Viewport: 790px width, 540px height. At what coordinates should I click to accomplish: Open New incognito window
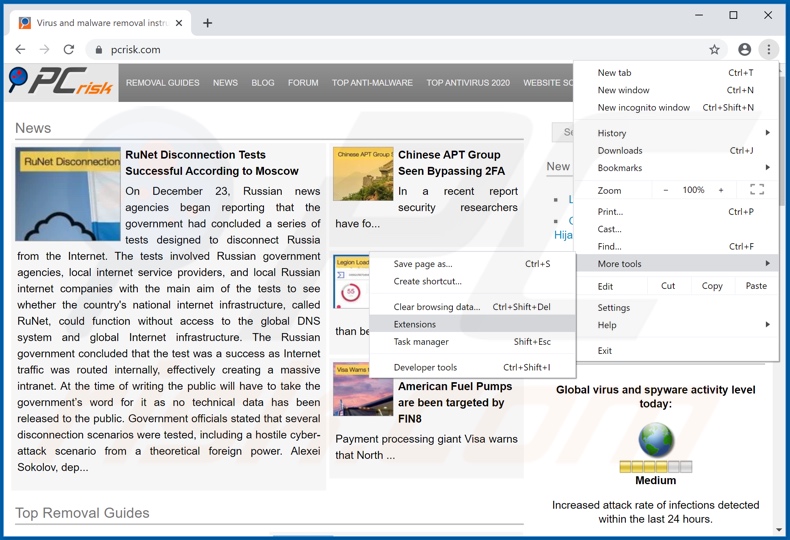(644, 107)
